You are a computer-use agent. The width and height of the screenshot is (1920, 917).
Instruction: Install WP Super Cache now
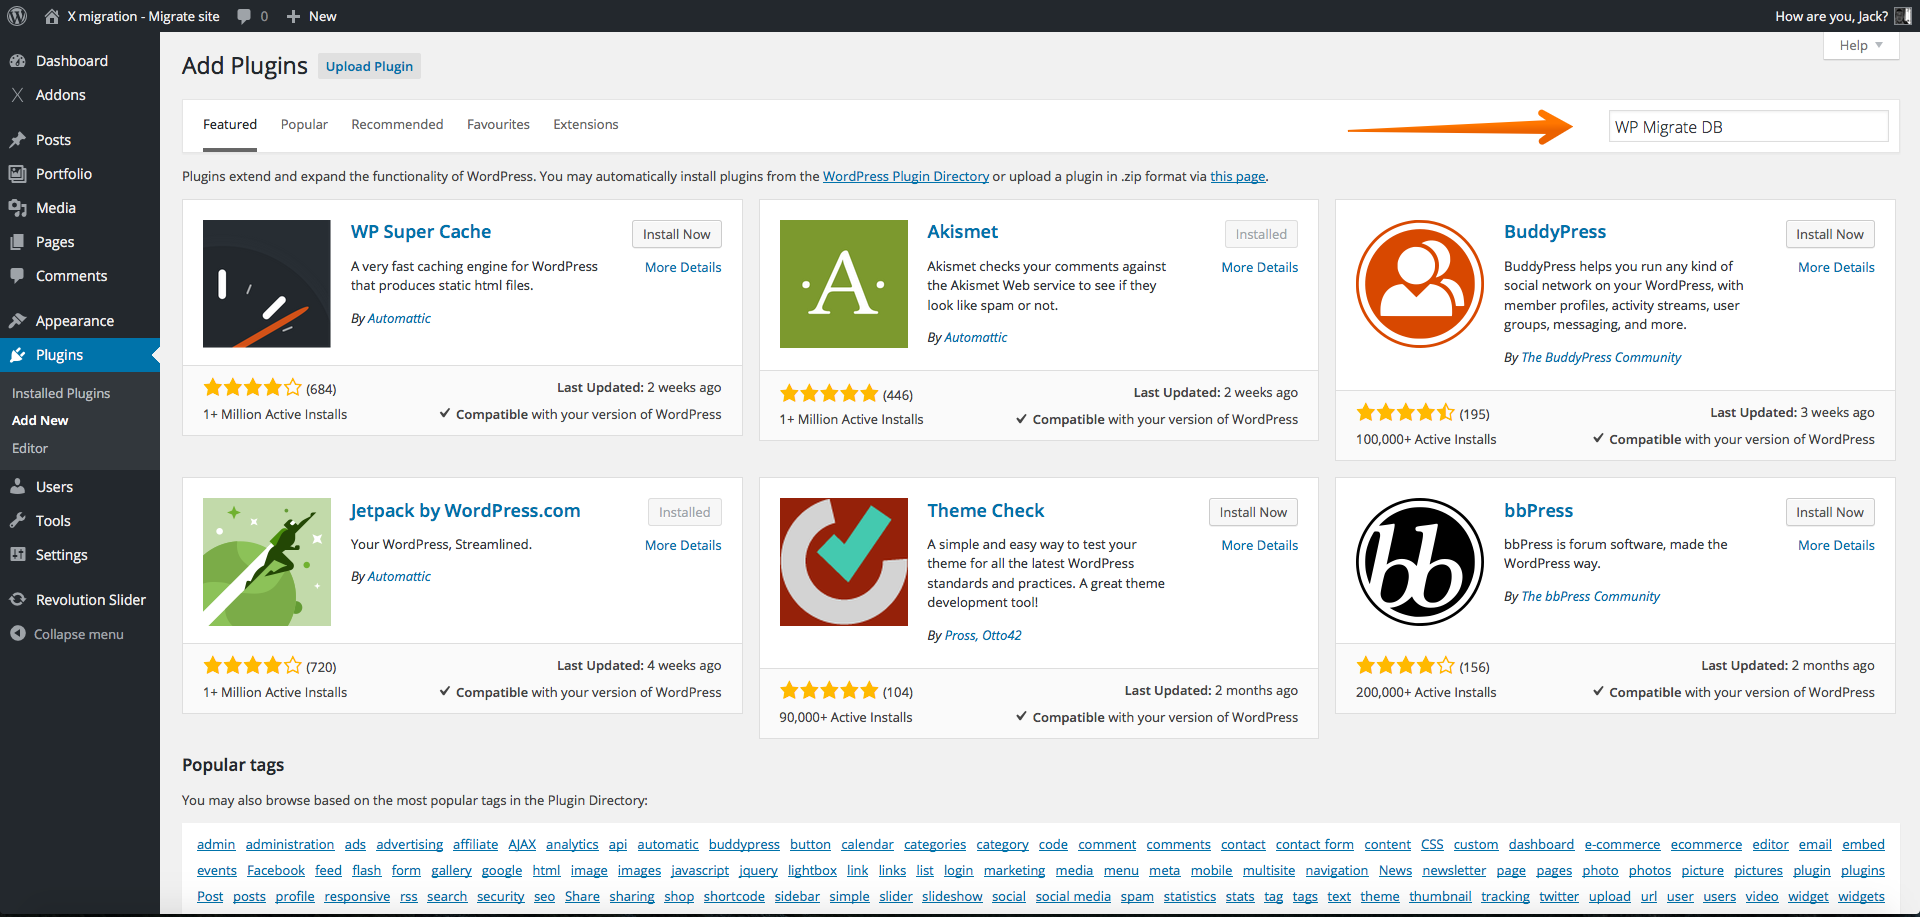(x=677, y=234)
